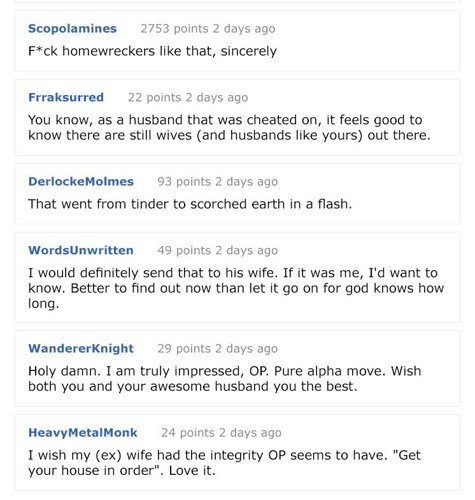Screen dimensions: 475x500
Task: Click the tinder to scorched earth comment
Action: click(x=190, y=204)
